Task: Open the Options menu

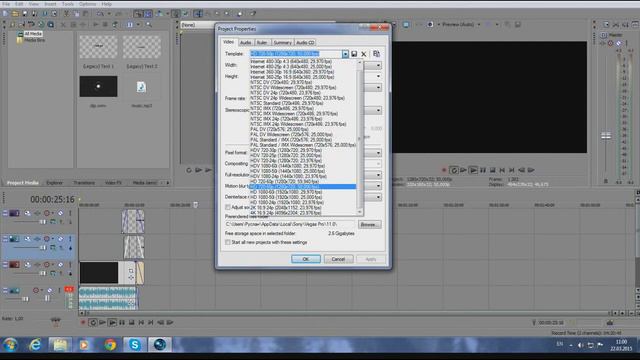Action: coord(87,4)
